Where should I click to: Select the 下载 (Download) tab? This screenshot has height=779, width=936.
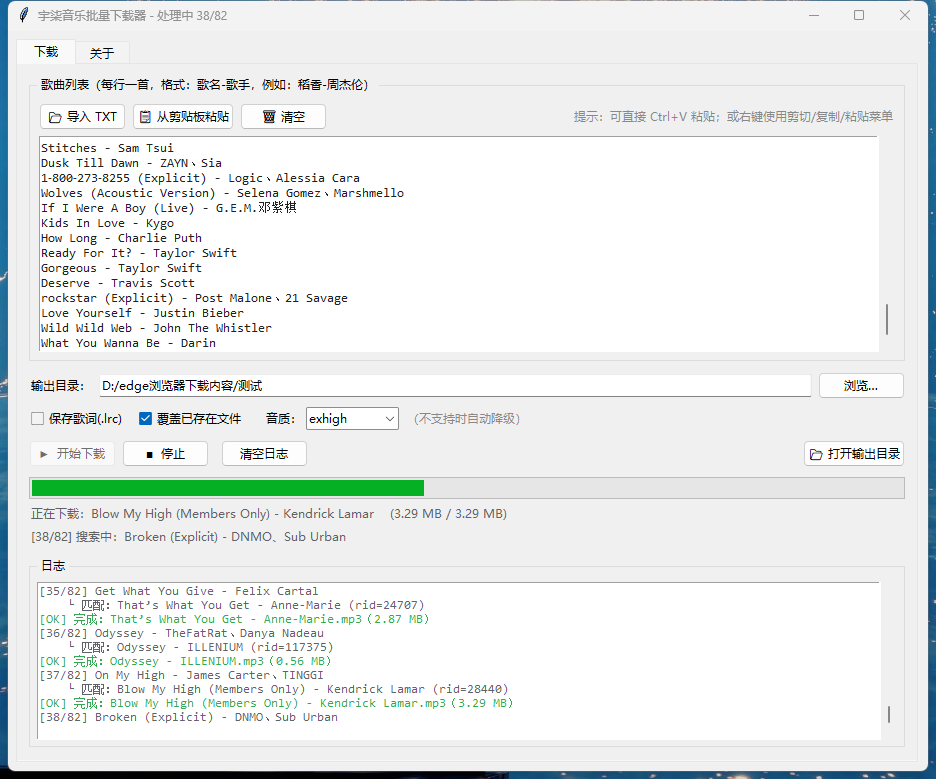point(46,52)
